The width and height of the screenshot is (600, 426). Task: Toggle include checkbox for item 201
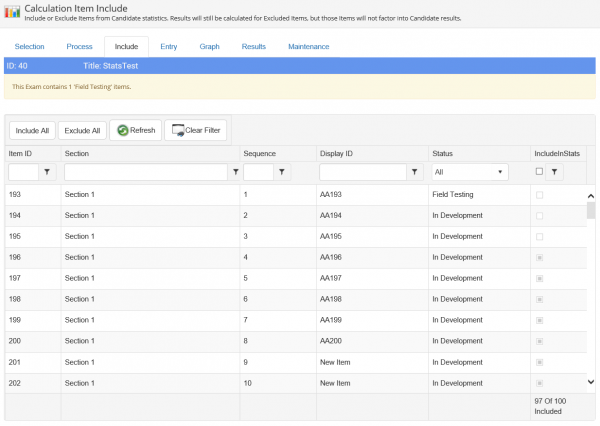click(x=540, y=362)
